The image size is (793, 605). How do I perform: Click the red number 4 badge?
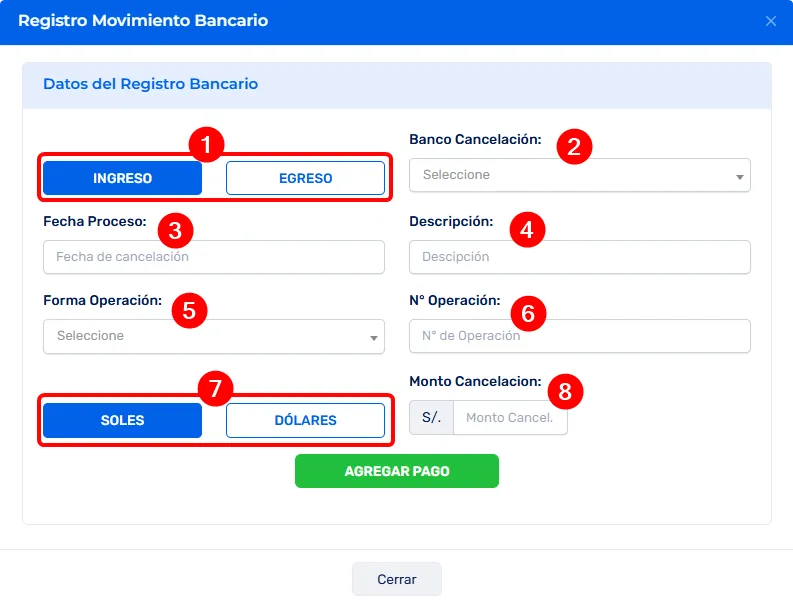[527, 230]
